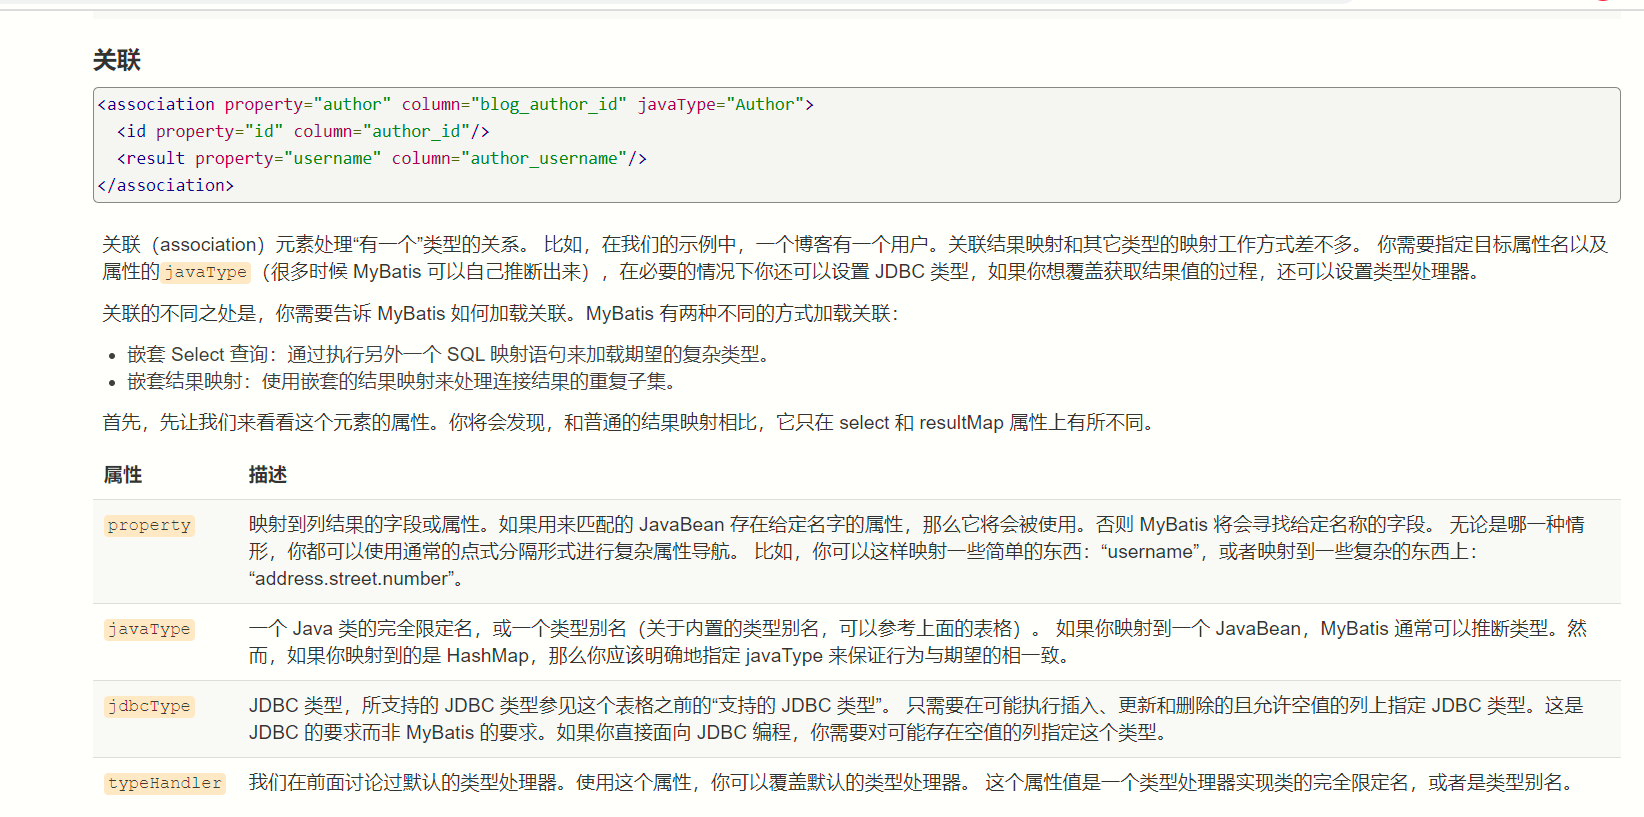
Task: Click the javaType attribute cell in table
Action: point(149,629)
